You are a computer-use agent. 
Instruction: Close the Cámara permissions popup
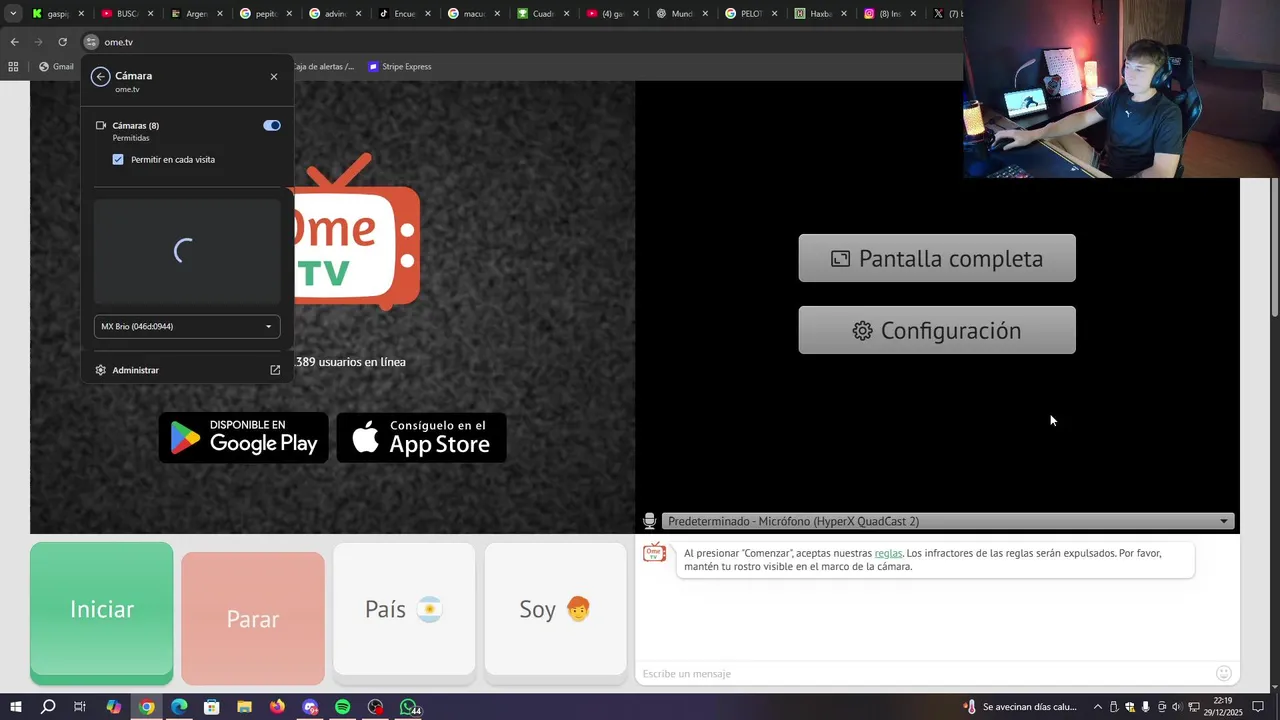click(274, 77)
